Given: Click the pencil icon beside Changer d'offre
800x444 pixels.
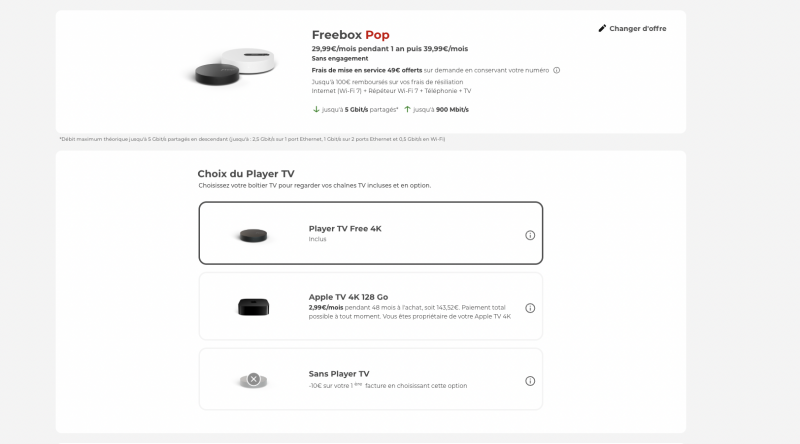Looking at the screenshot, I should 602,28.
